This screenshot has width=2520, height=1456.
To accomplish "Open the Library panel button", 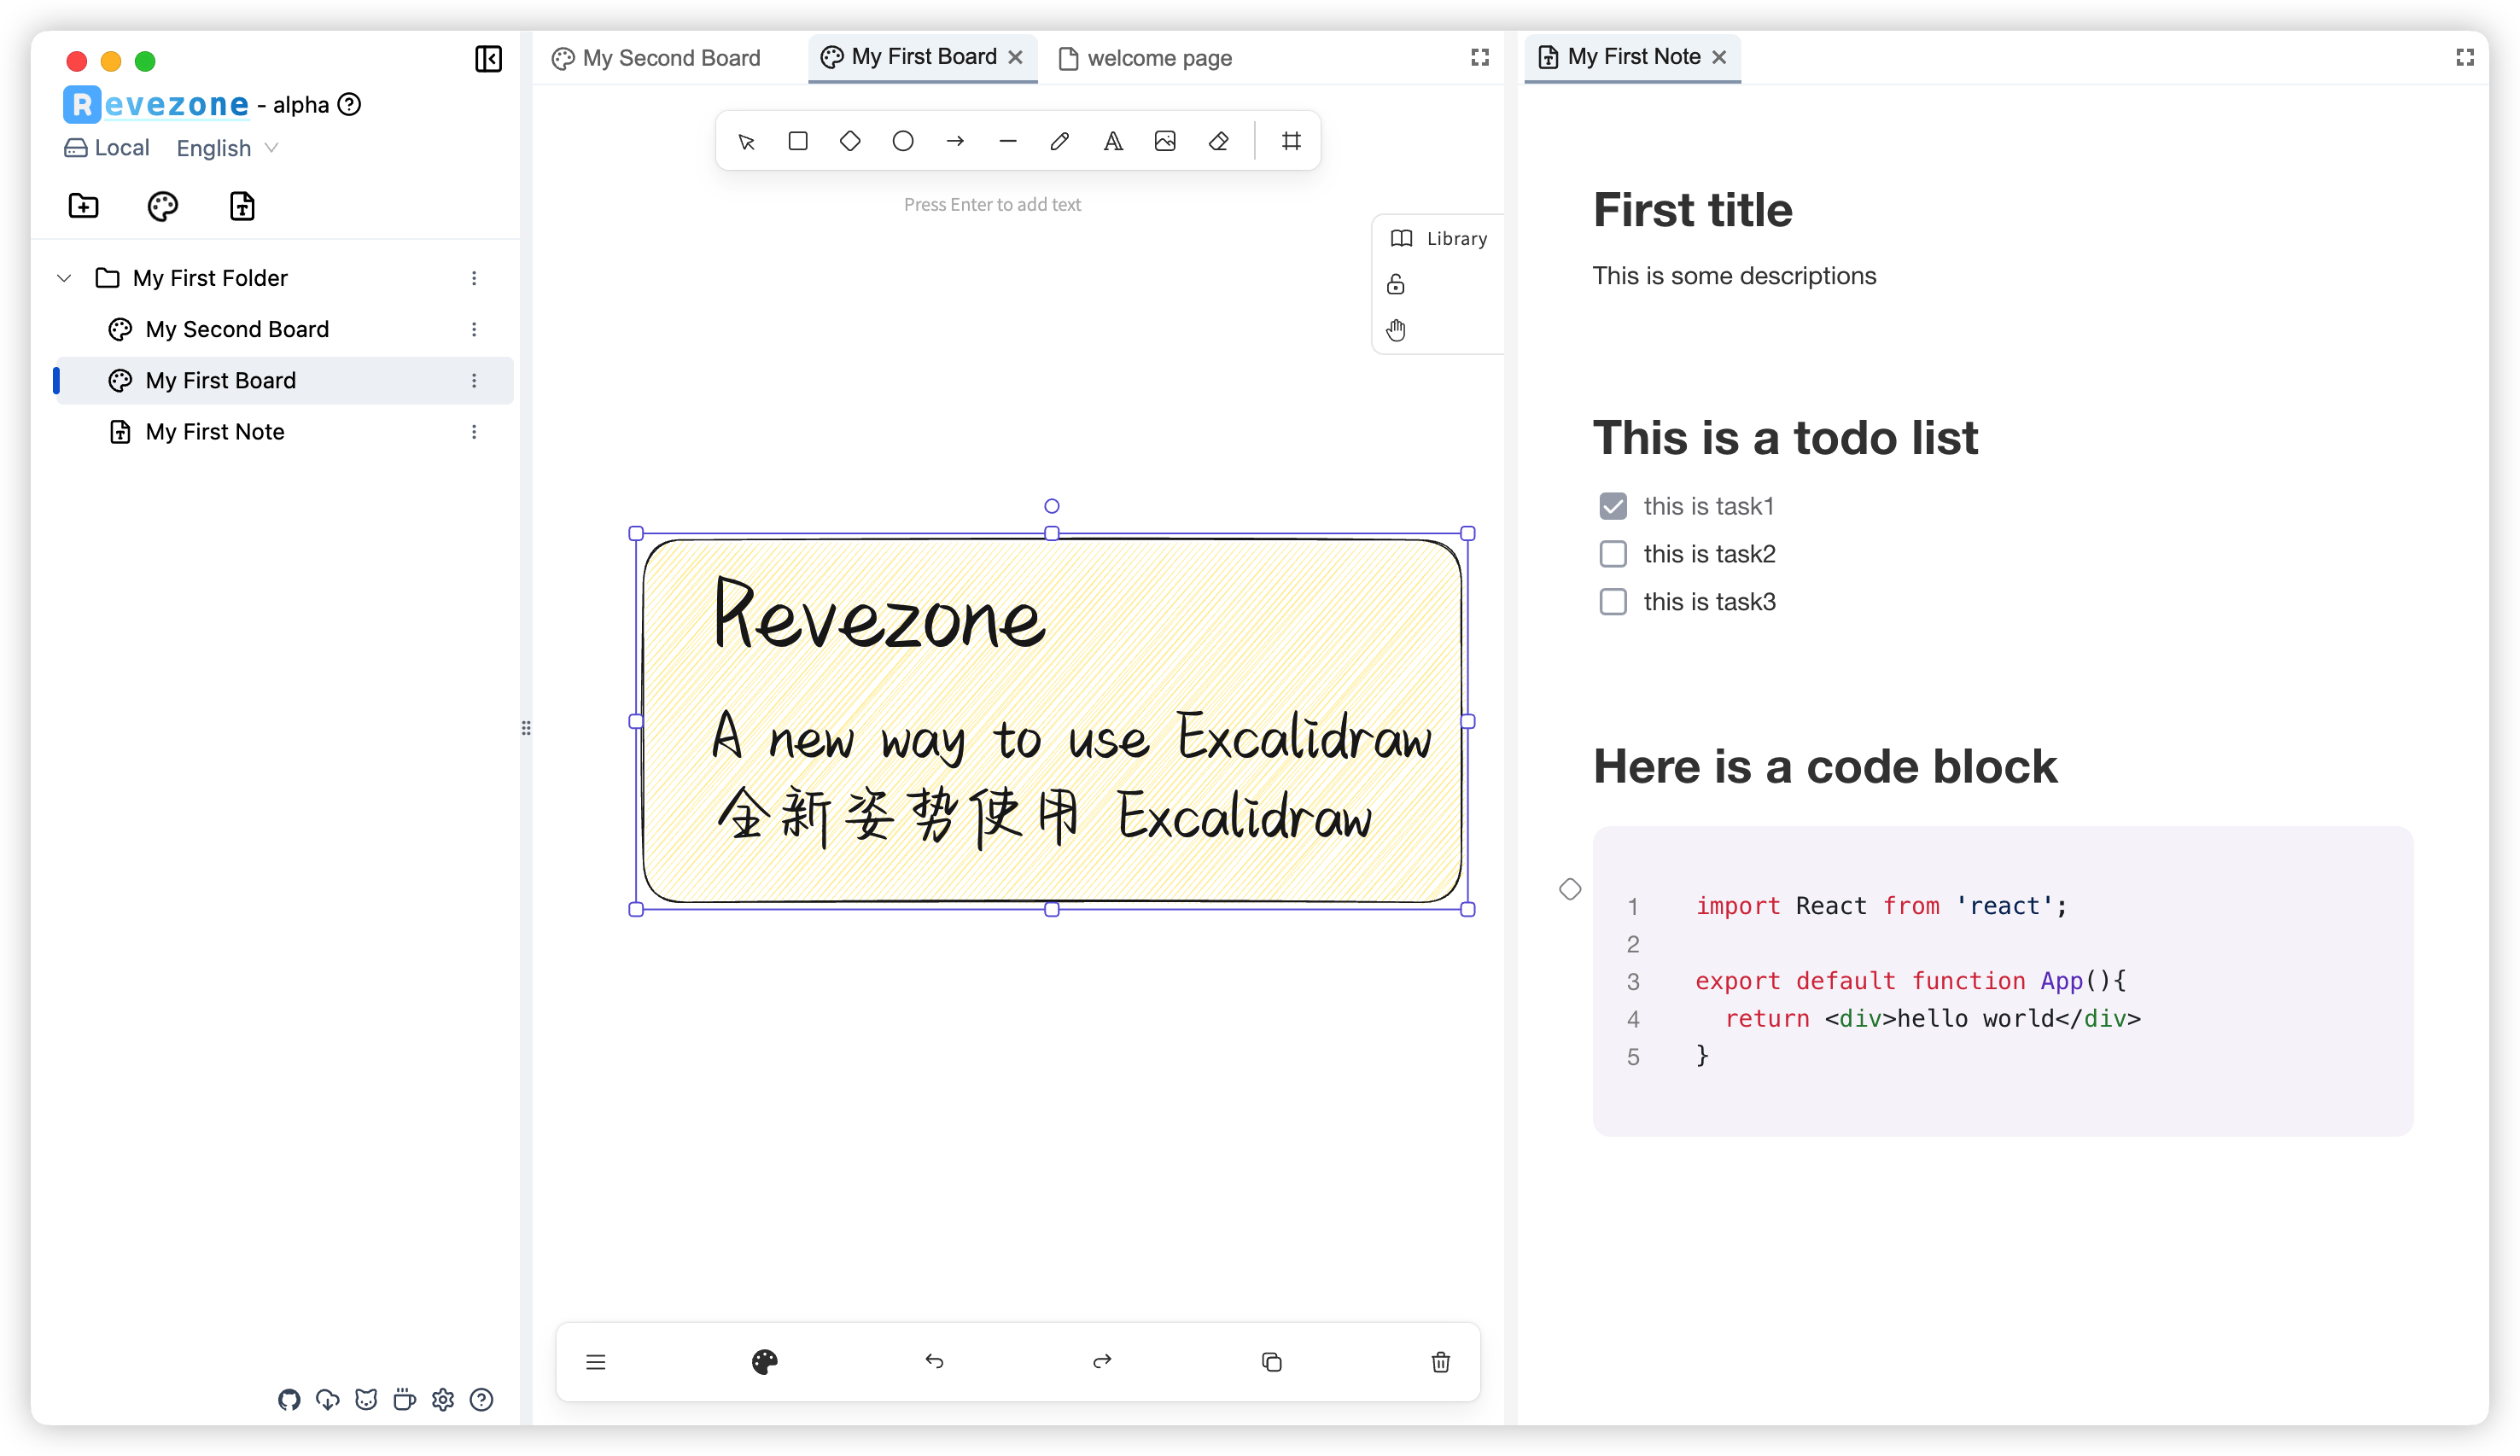I will [x=1439, y=238].
